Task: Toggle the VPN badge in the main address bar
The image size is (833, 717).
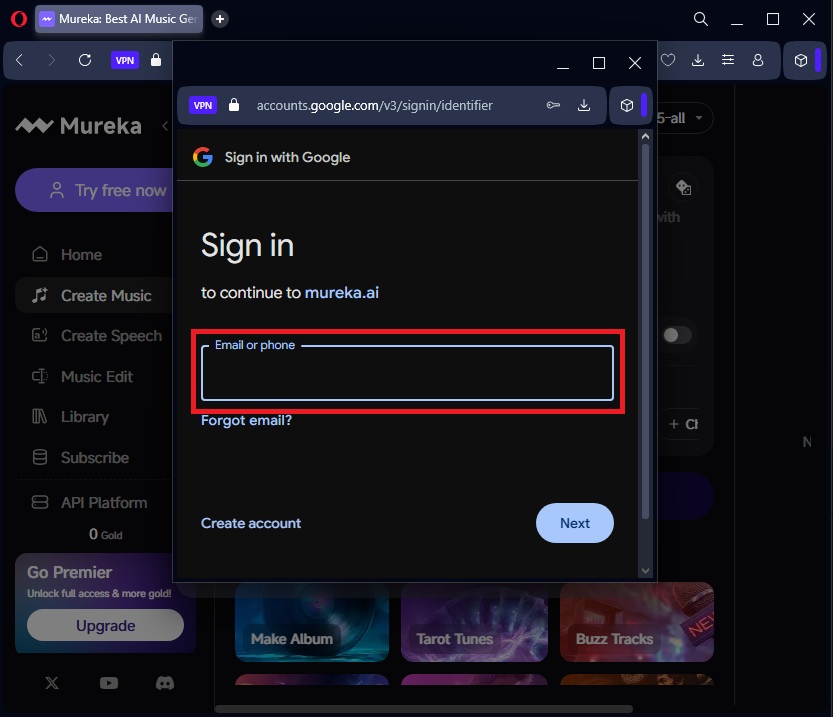Action: click(x=125, y=60)
